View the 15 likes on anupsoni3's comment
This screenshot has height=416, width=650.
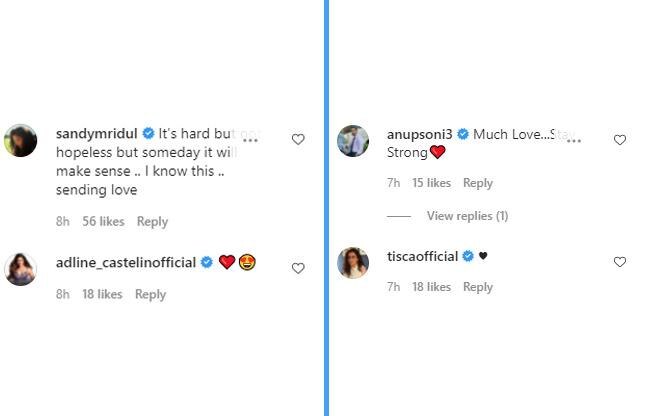(431, 183)
